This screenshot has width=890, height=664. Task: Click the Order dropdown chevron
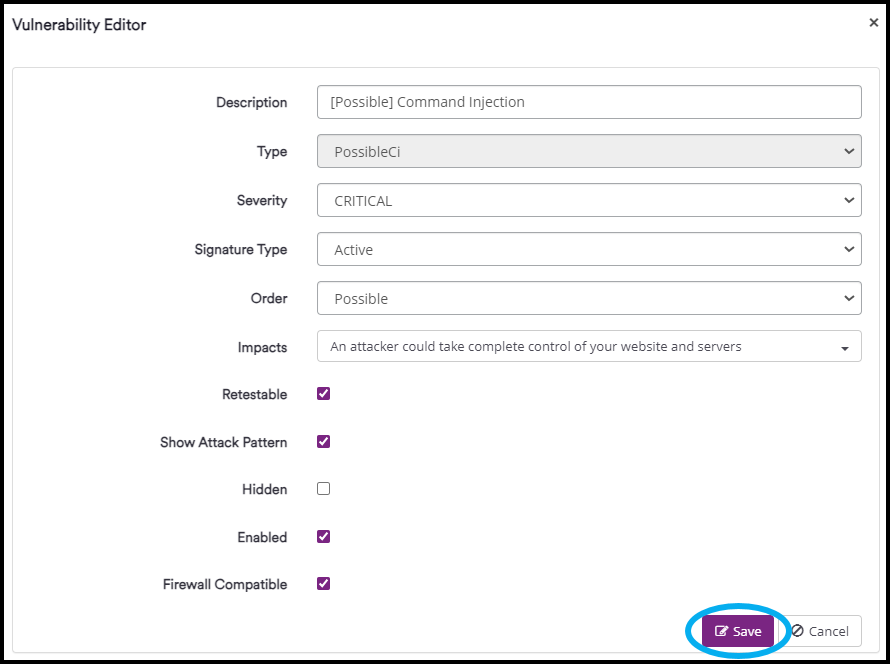848,298
